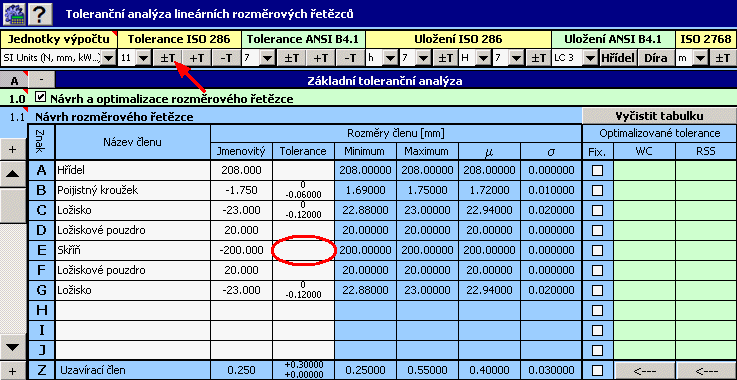Click the scroll down arrow beside the table
This screenshot has width=737, height=380.
pyautogui.click(x=13, y=348)
